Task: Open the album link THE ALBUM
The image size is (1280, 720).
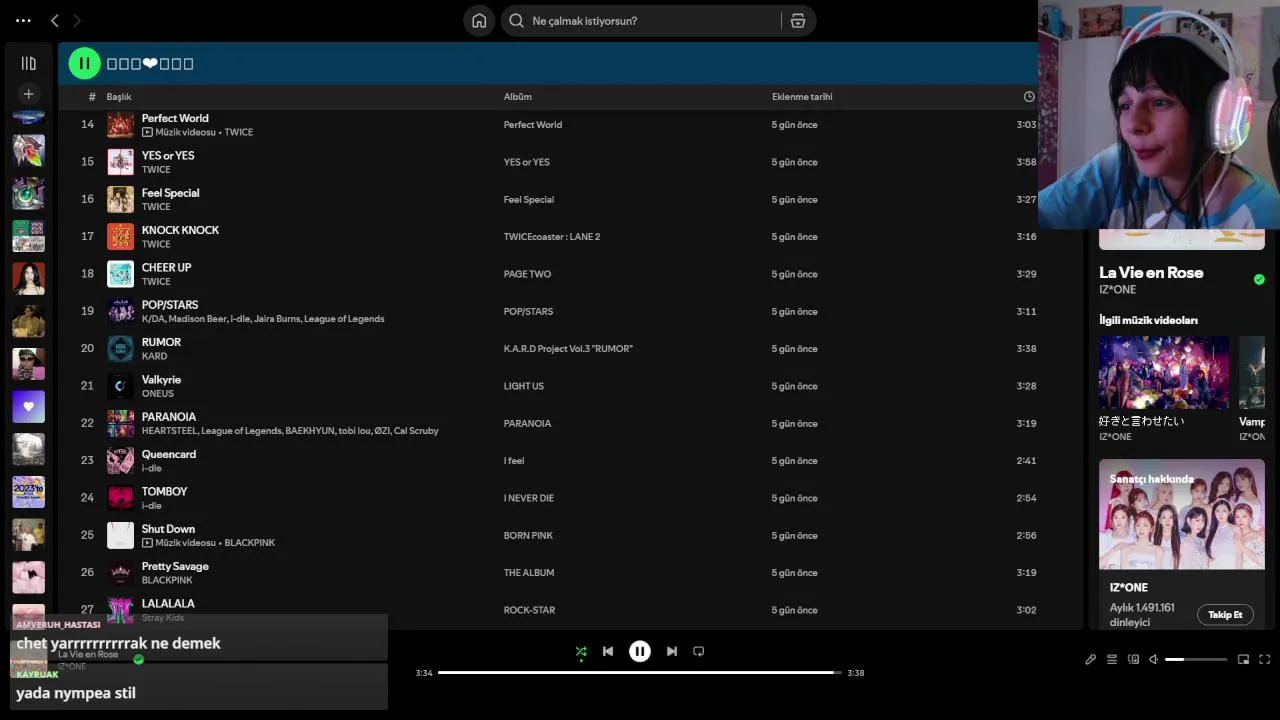Action: coord(529,573)
